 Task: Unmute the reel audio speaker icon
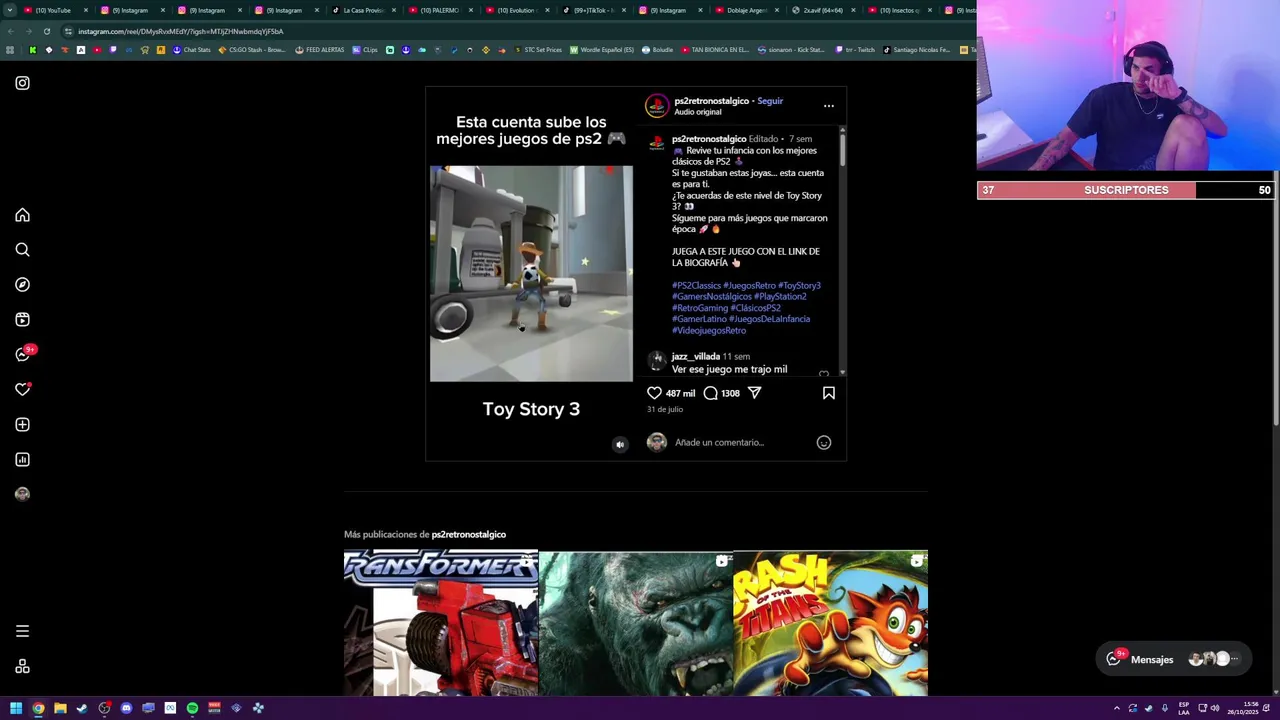620,445
